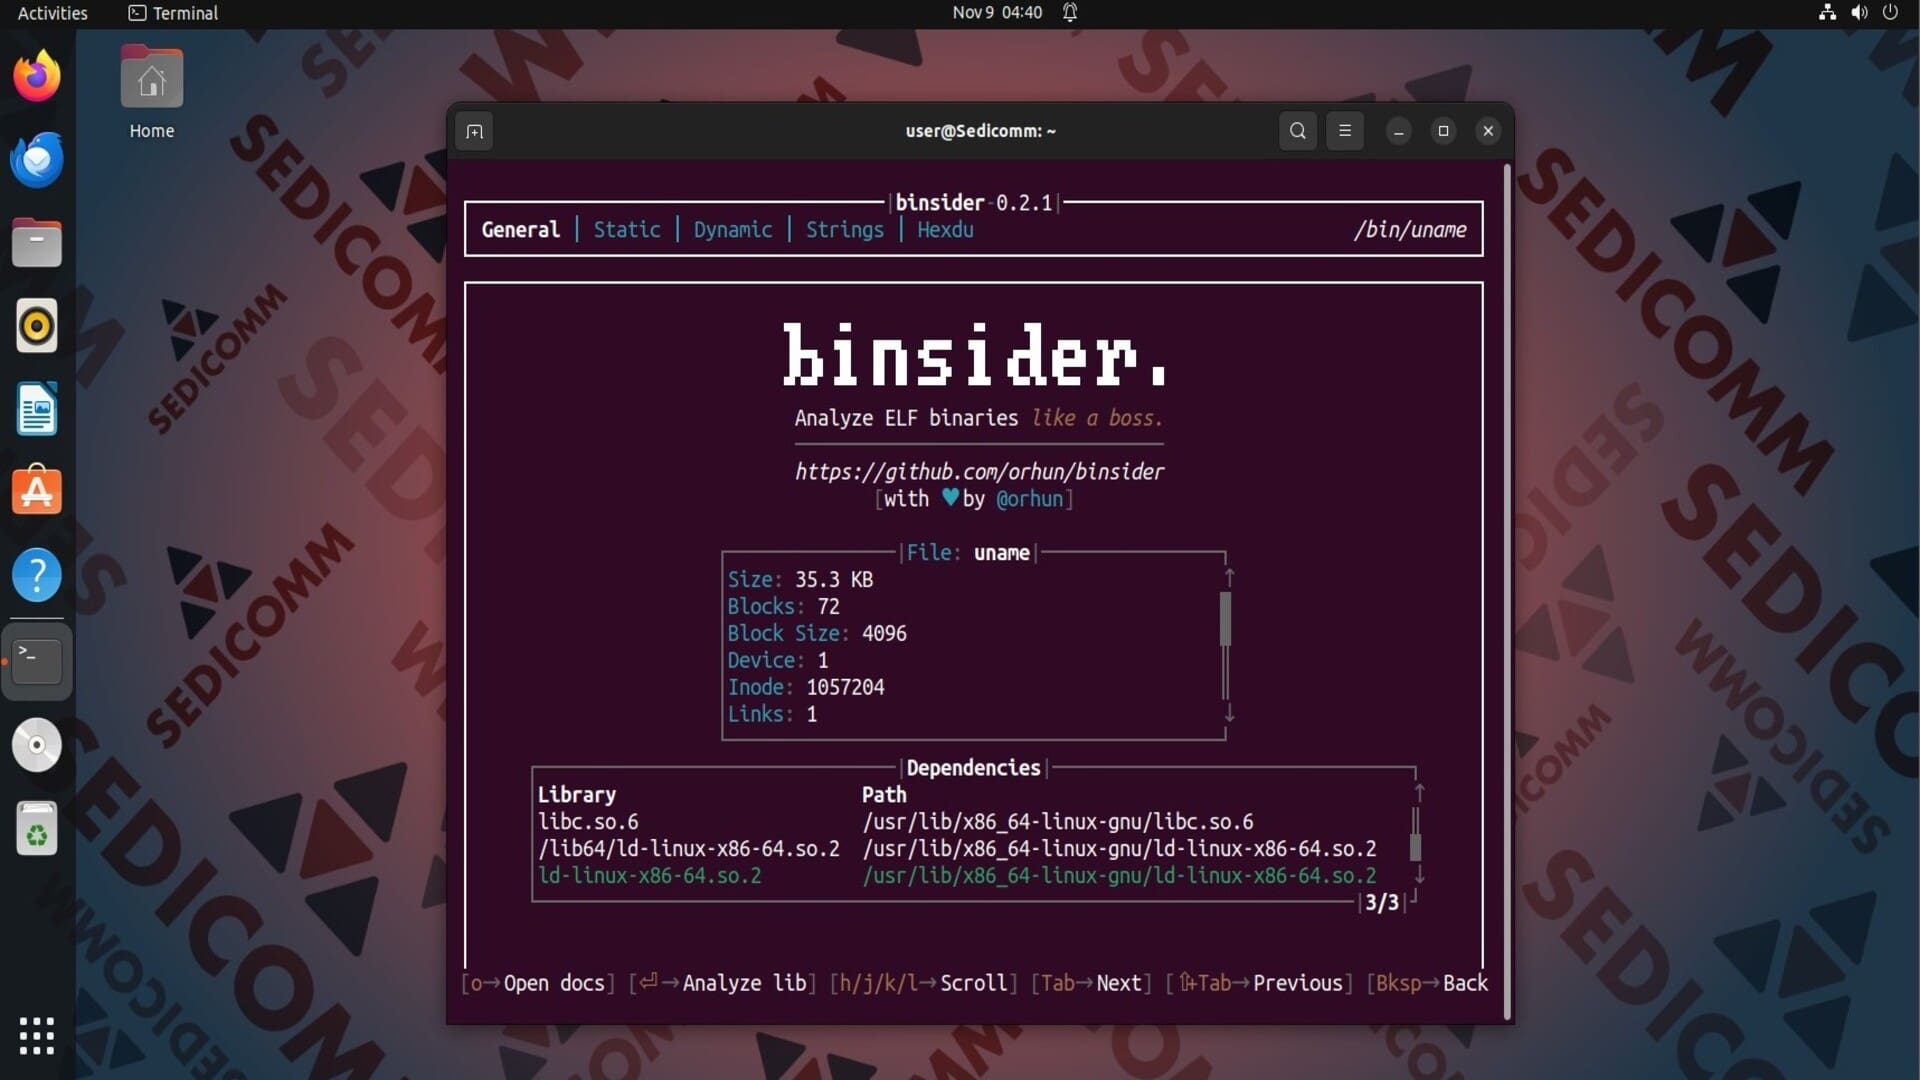Image resolution: width=1920 pixels, height=1080 pixels.
Task: Switch to the Strings tab
Action: point(844,230)
